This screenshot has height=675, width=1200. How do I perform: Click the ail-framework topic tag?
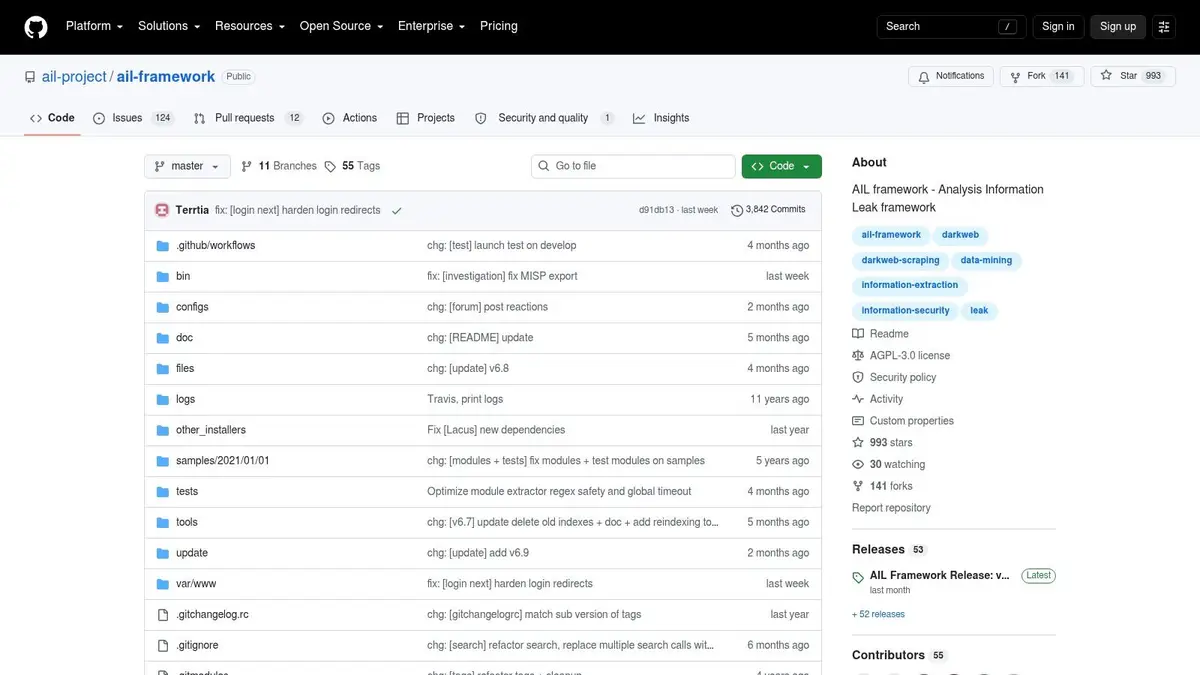891,235
